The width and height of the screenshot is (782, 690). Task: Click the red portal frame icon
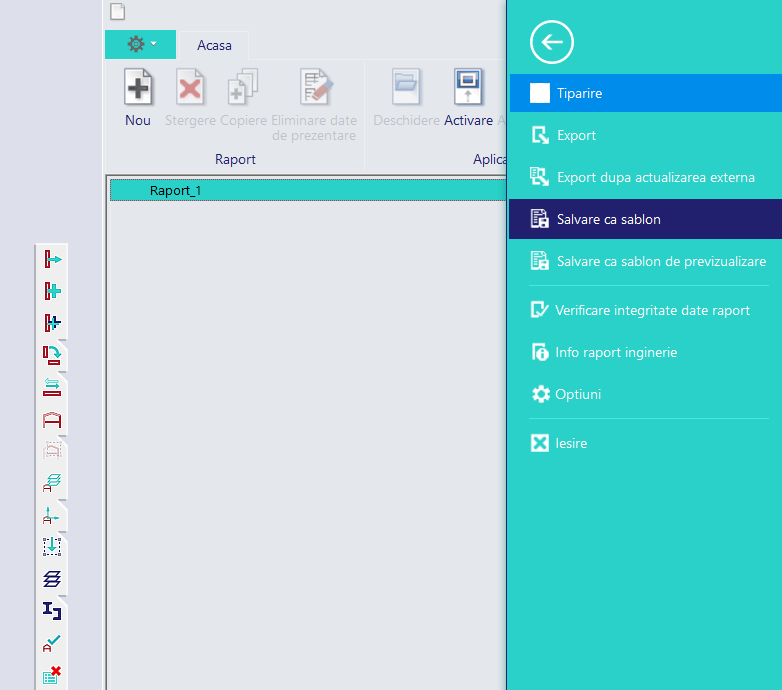coord(52,420)
